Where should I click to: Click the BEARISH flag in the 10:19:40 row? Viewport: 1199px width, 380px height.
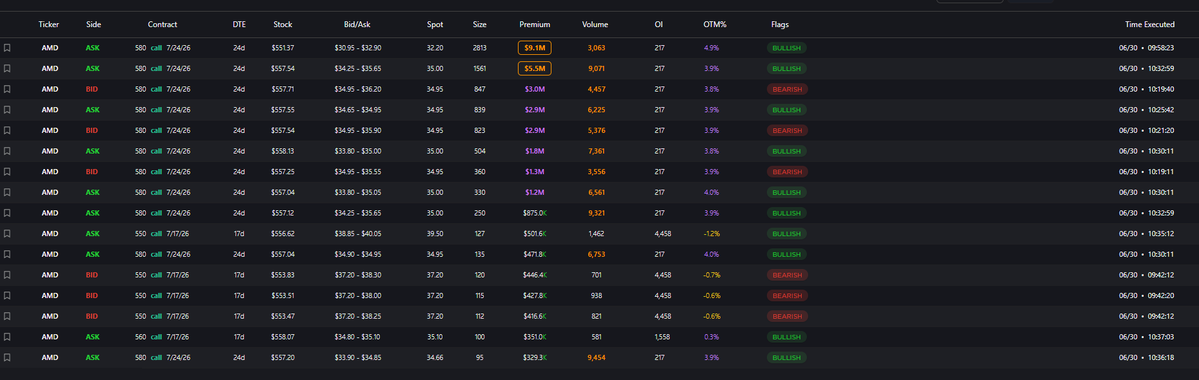click(787, 89)
